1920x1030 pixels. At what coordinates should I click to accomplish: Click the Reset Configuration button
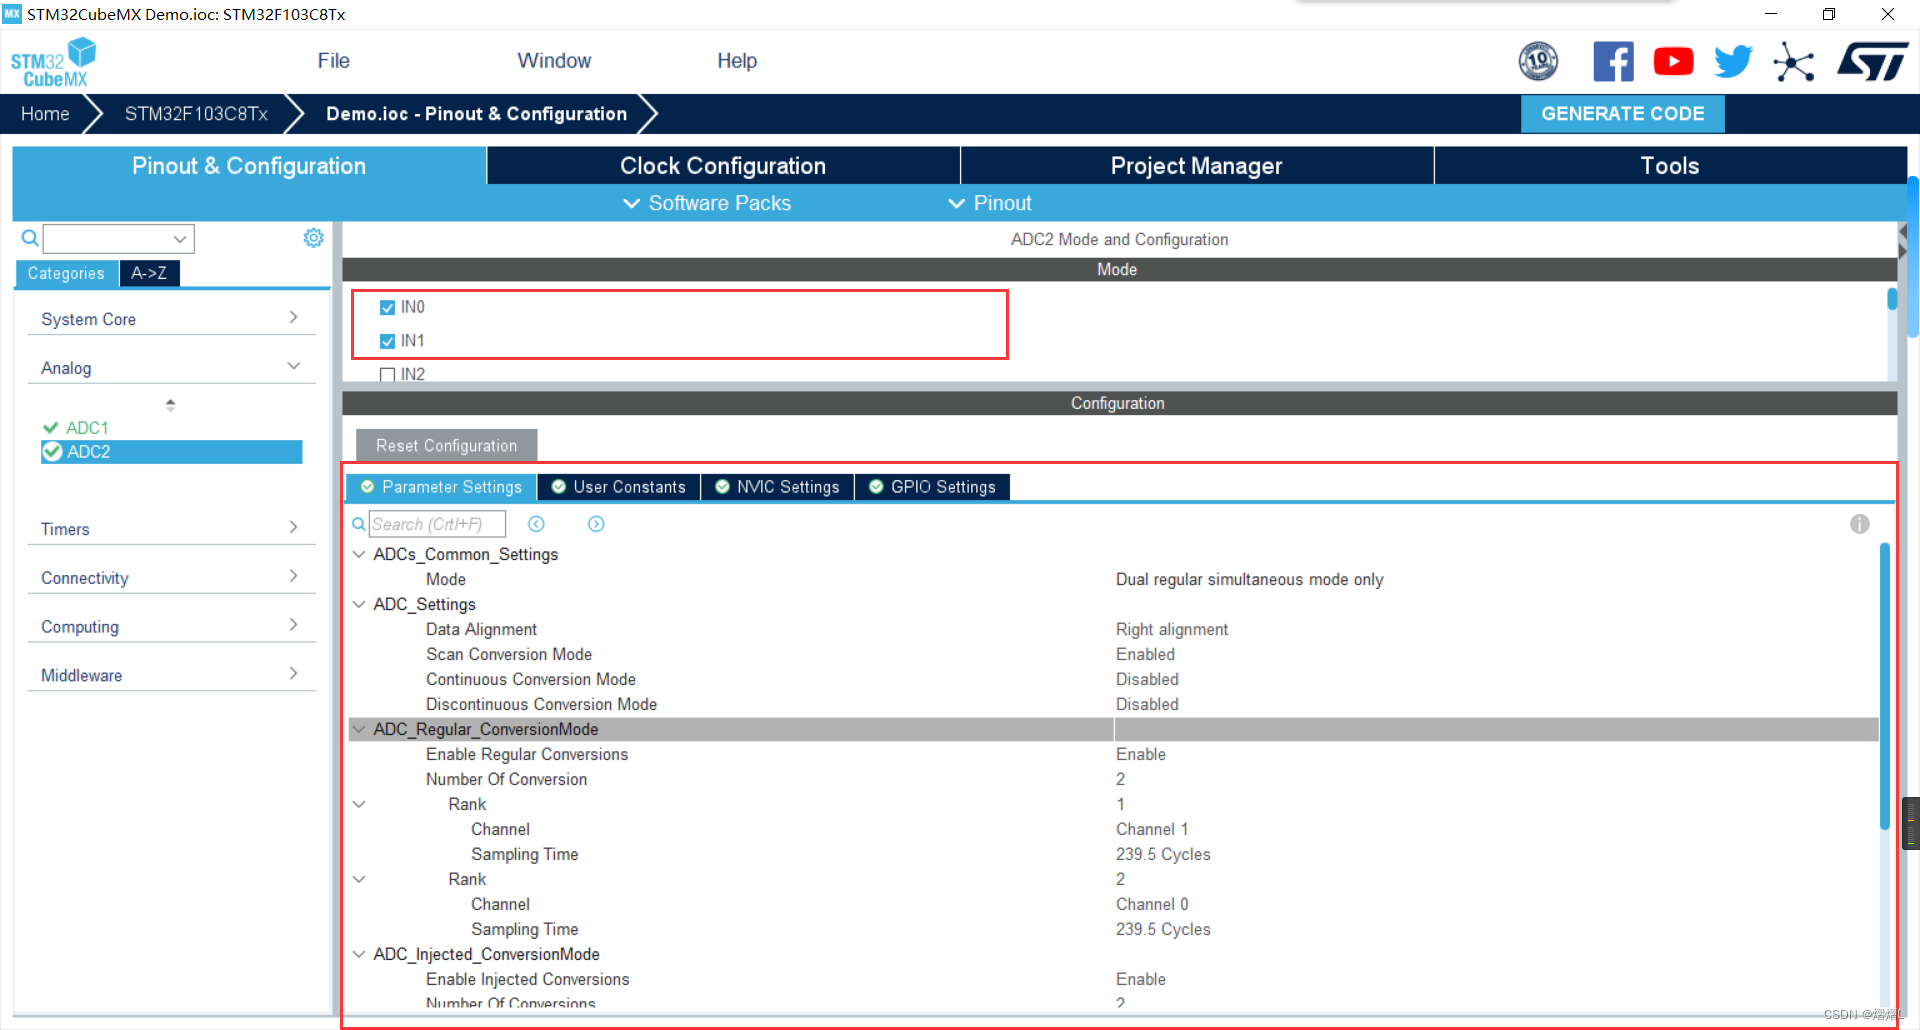pyautogui.click(x=446, y=446)
